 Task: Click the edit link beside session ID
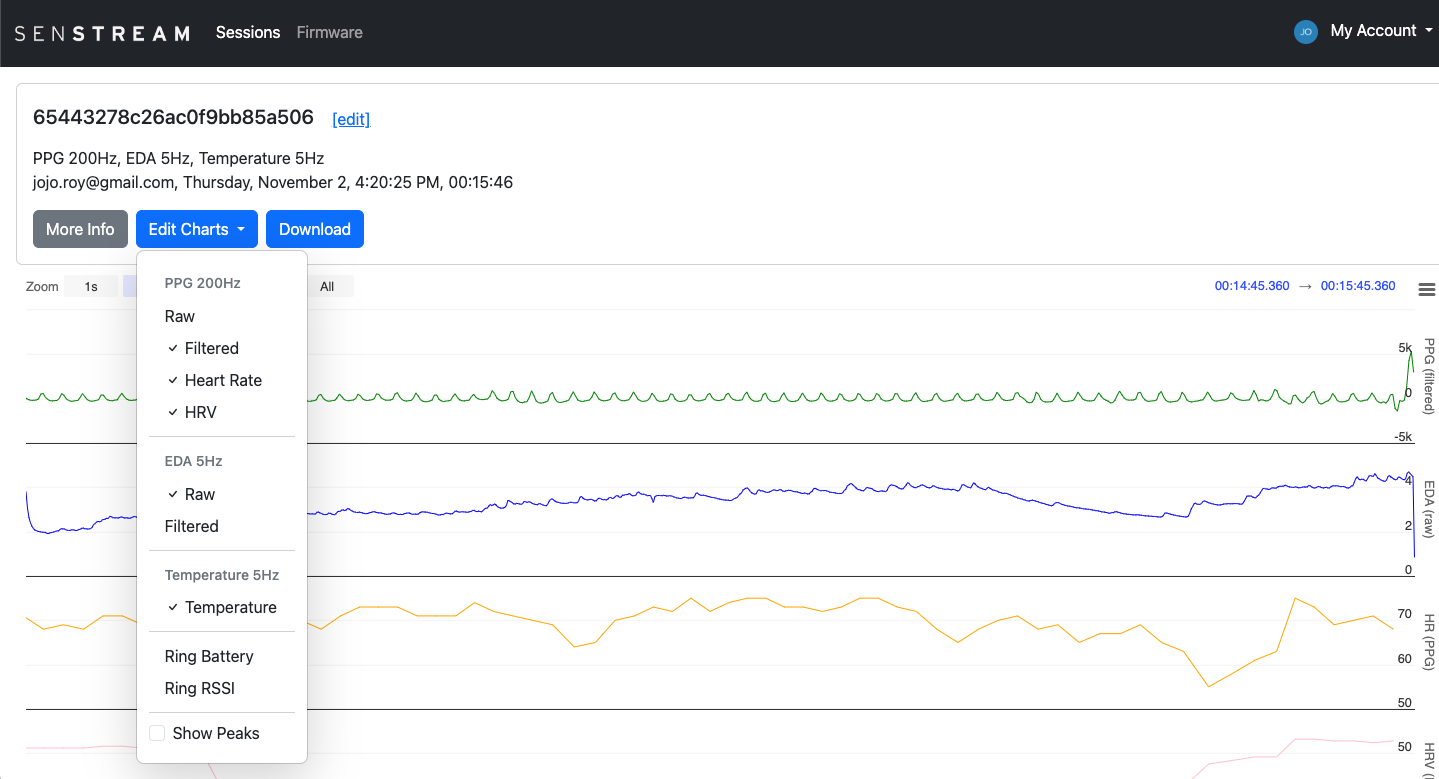pyautogui.click(x=351, y=119)
